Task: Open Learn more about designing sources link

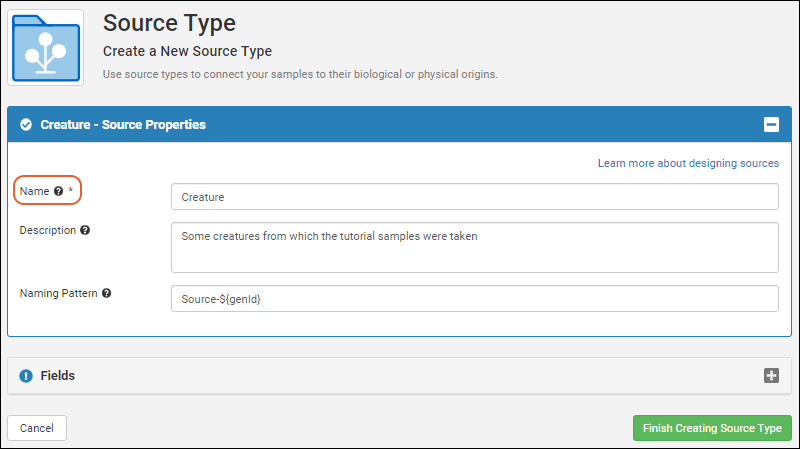Action: pos(688,163)
